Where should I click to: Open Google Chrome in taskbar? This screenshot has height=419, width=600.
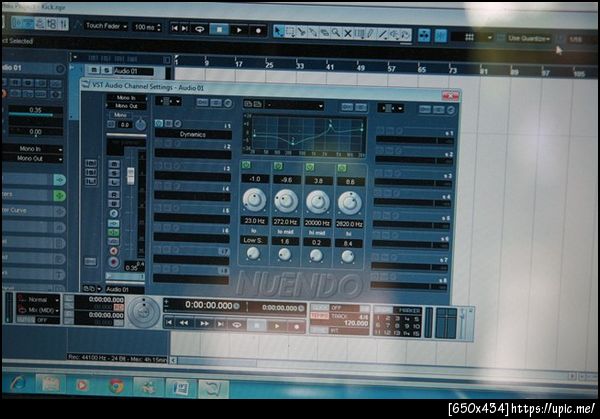117,386
